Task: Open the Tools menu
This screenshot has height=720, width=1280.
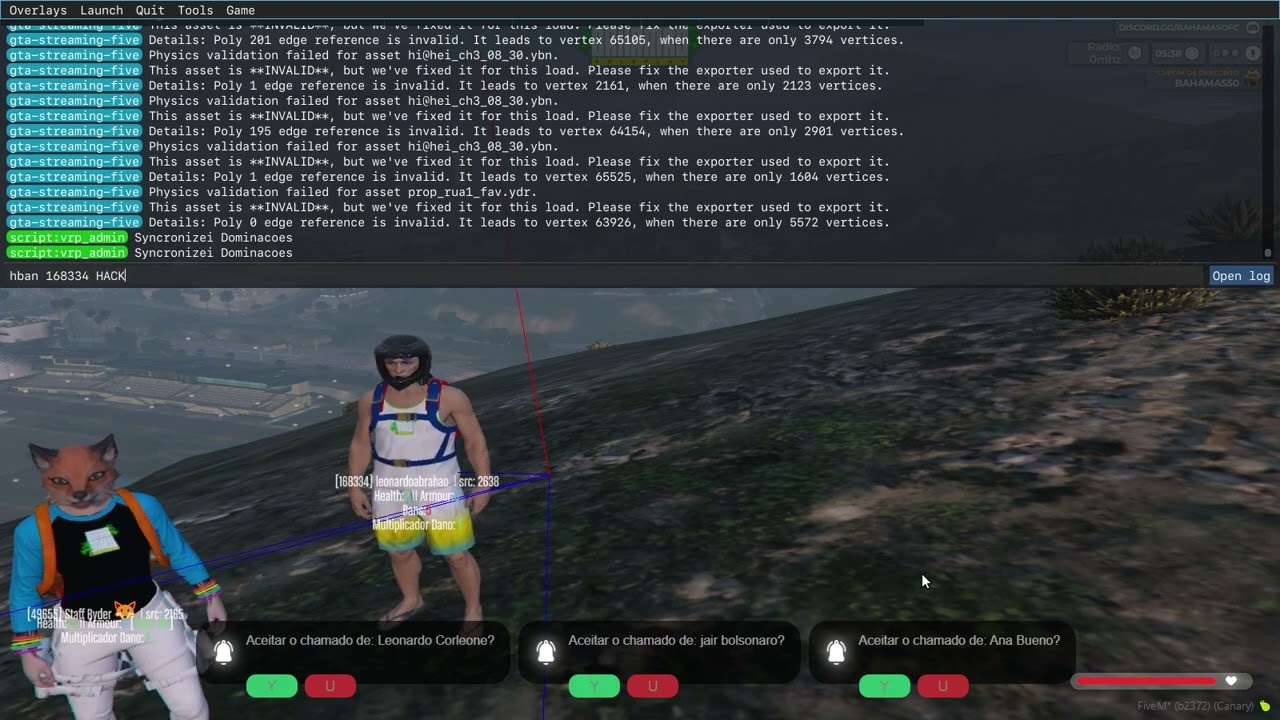Action: pyautogui.click(x=195, y=10)
